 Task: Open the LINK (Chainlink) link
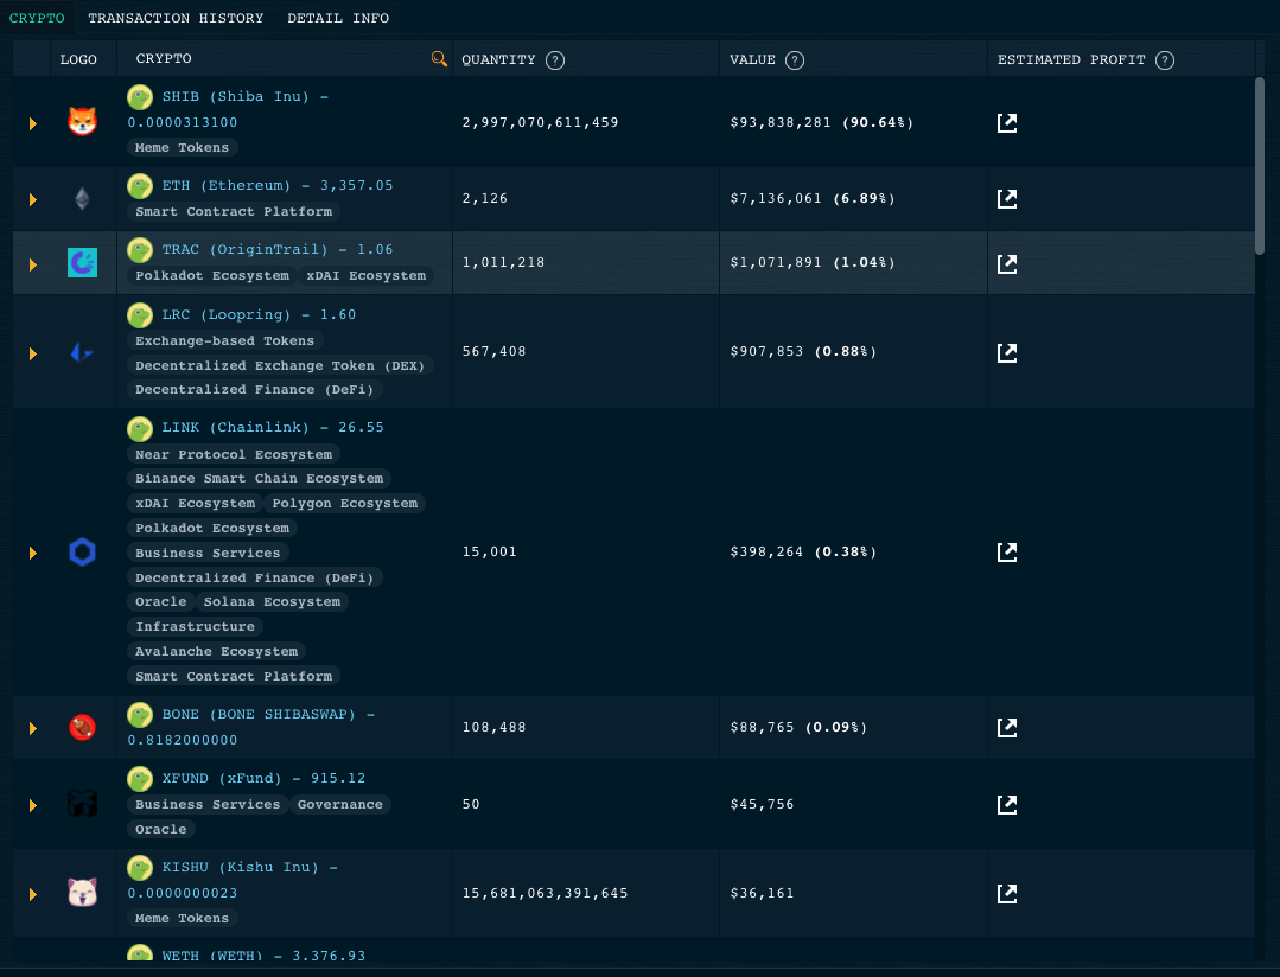click(273, 428)
